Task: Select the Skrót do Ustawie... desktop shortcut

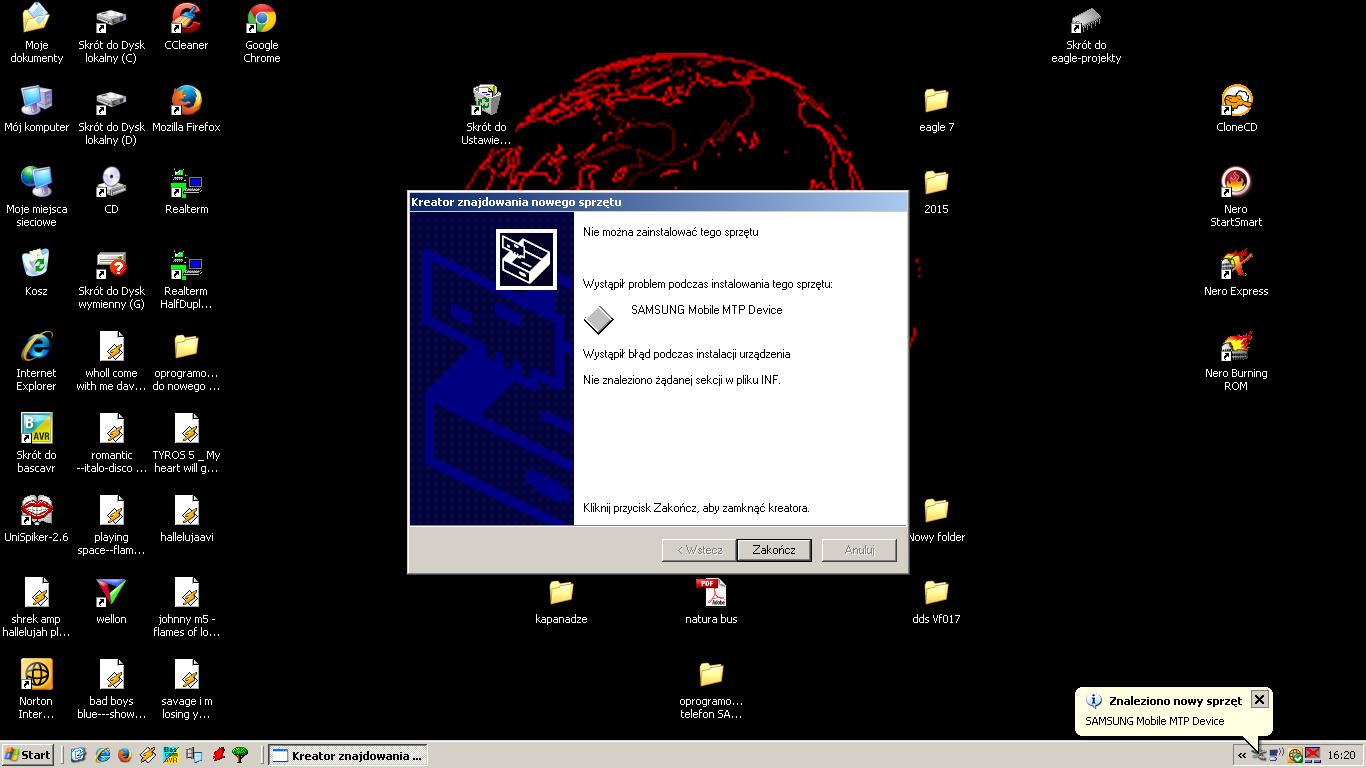Action: coord(486,115)
